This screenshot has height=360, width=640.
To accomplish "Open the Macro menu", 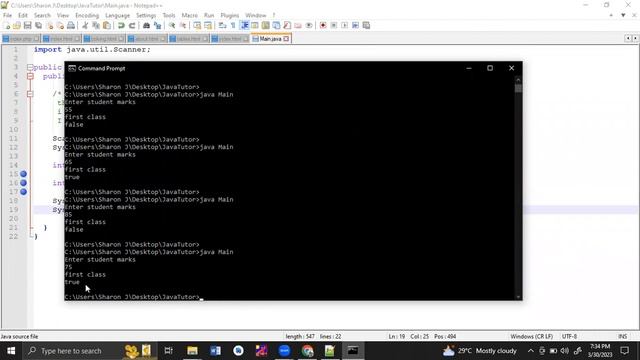I will point(189,15).
